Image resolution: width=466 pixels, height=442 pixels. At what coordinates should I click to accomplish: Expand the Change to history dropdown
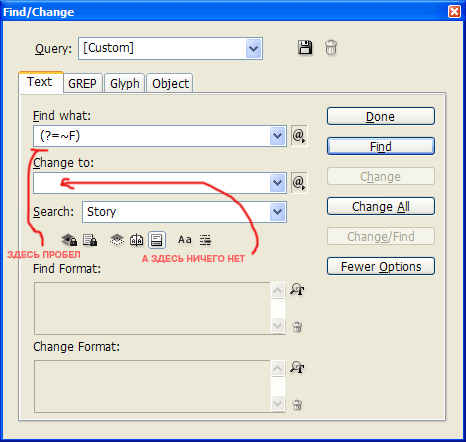coord(278,183)
